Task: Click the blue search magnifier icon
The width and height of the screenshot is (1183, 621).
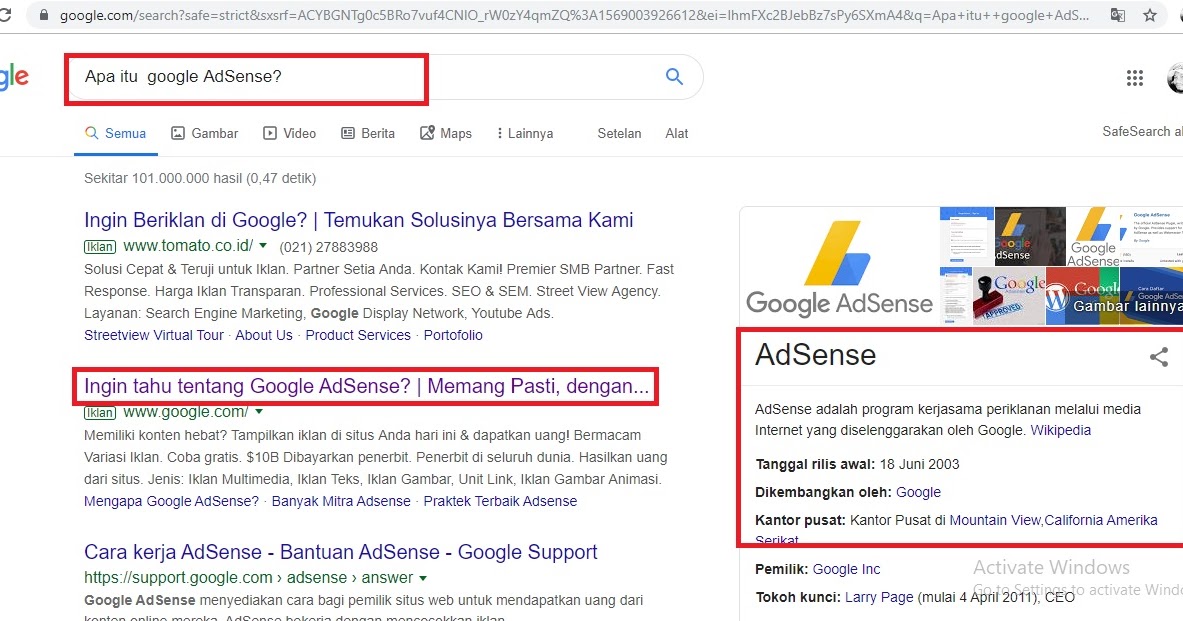Action: pyautogui.click(x=674, y=76)
